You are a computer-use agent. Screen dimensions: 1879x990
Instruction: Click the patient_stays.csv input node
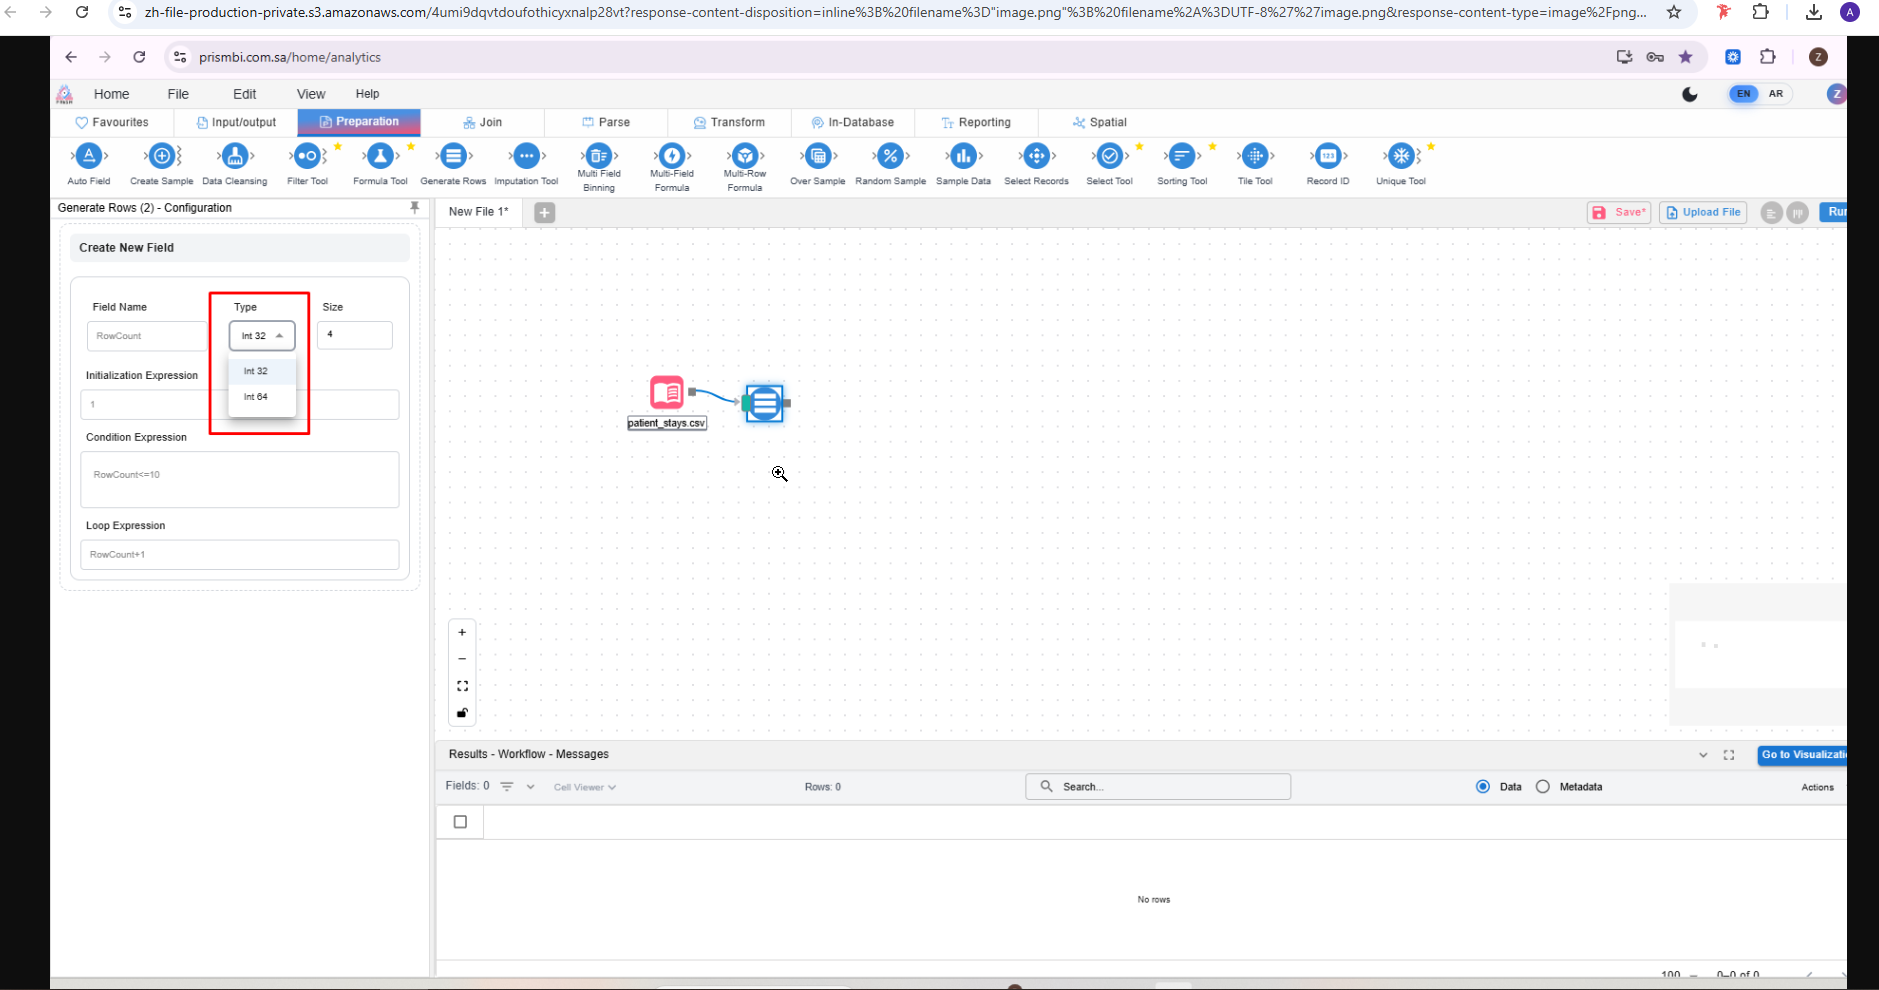(667, 393)
